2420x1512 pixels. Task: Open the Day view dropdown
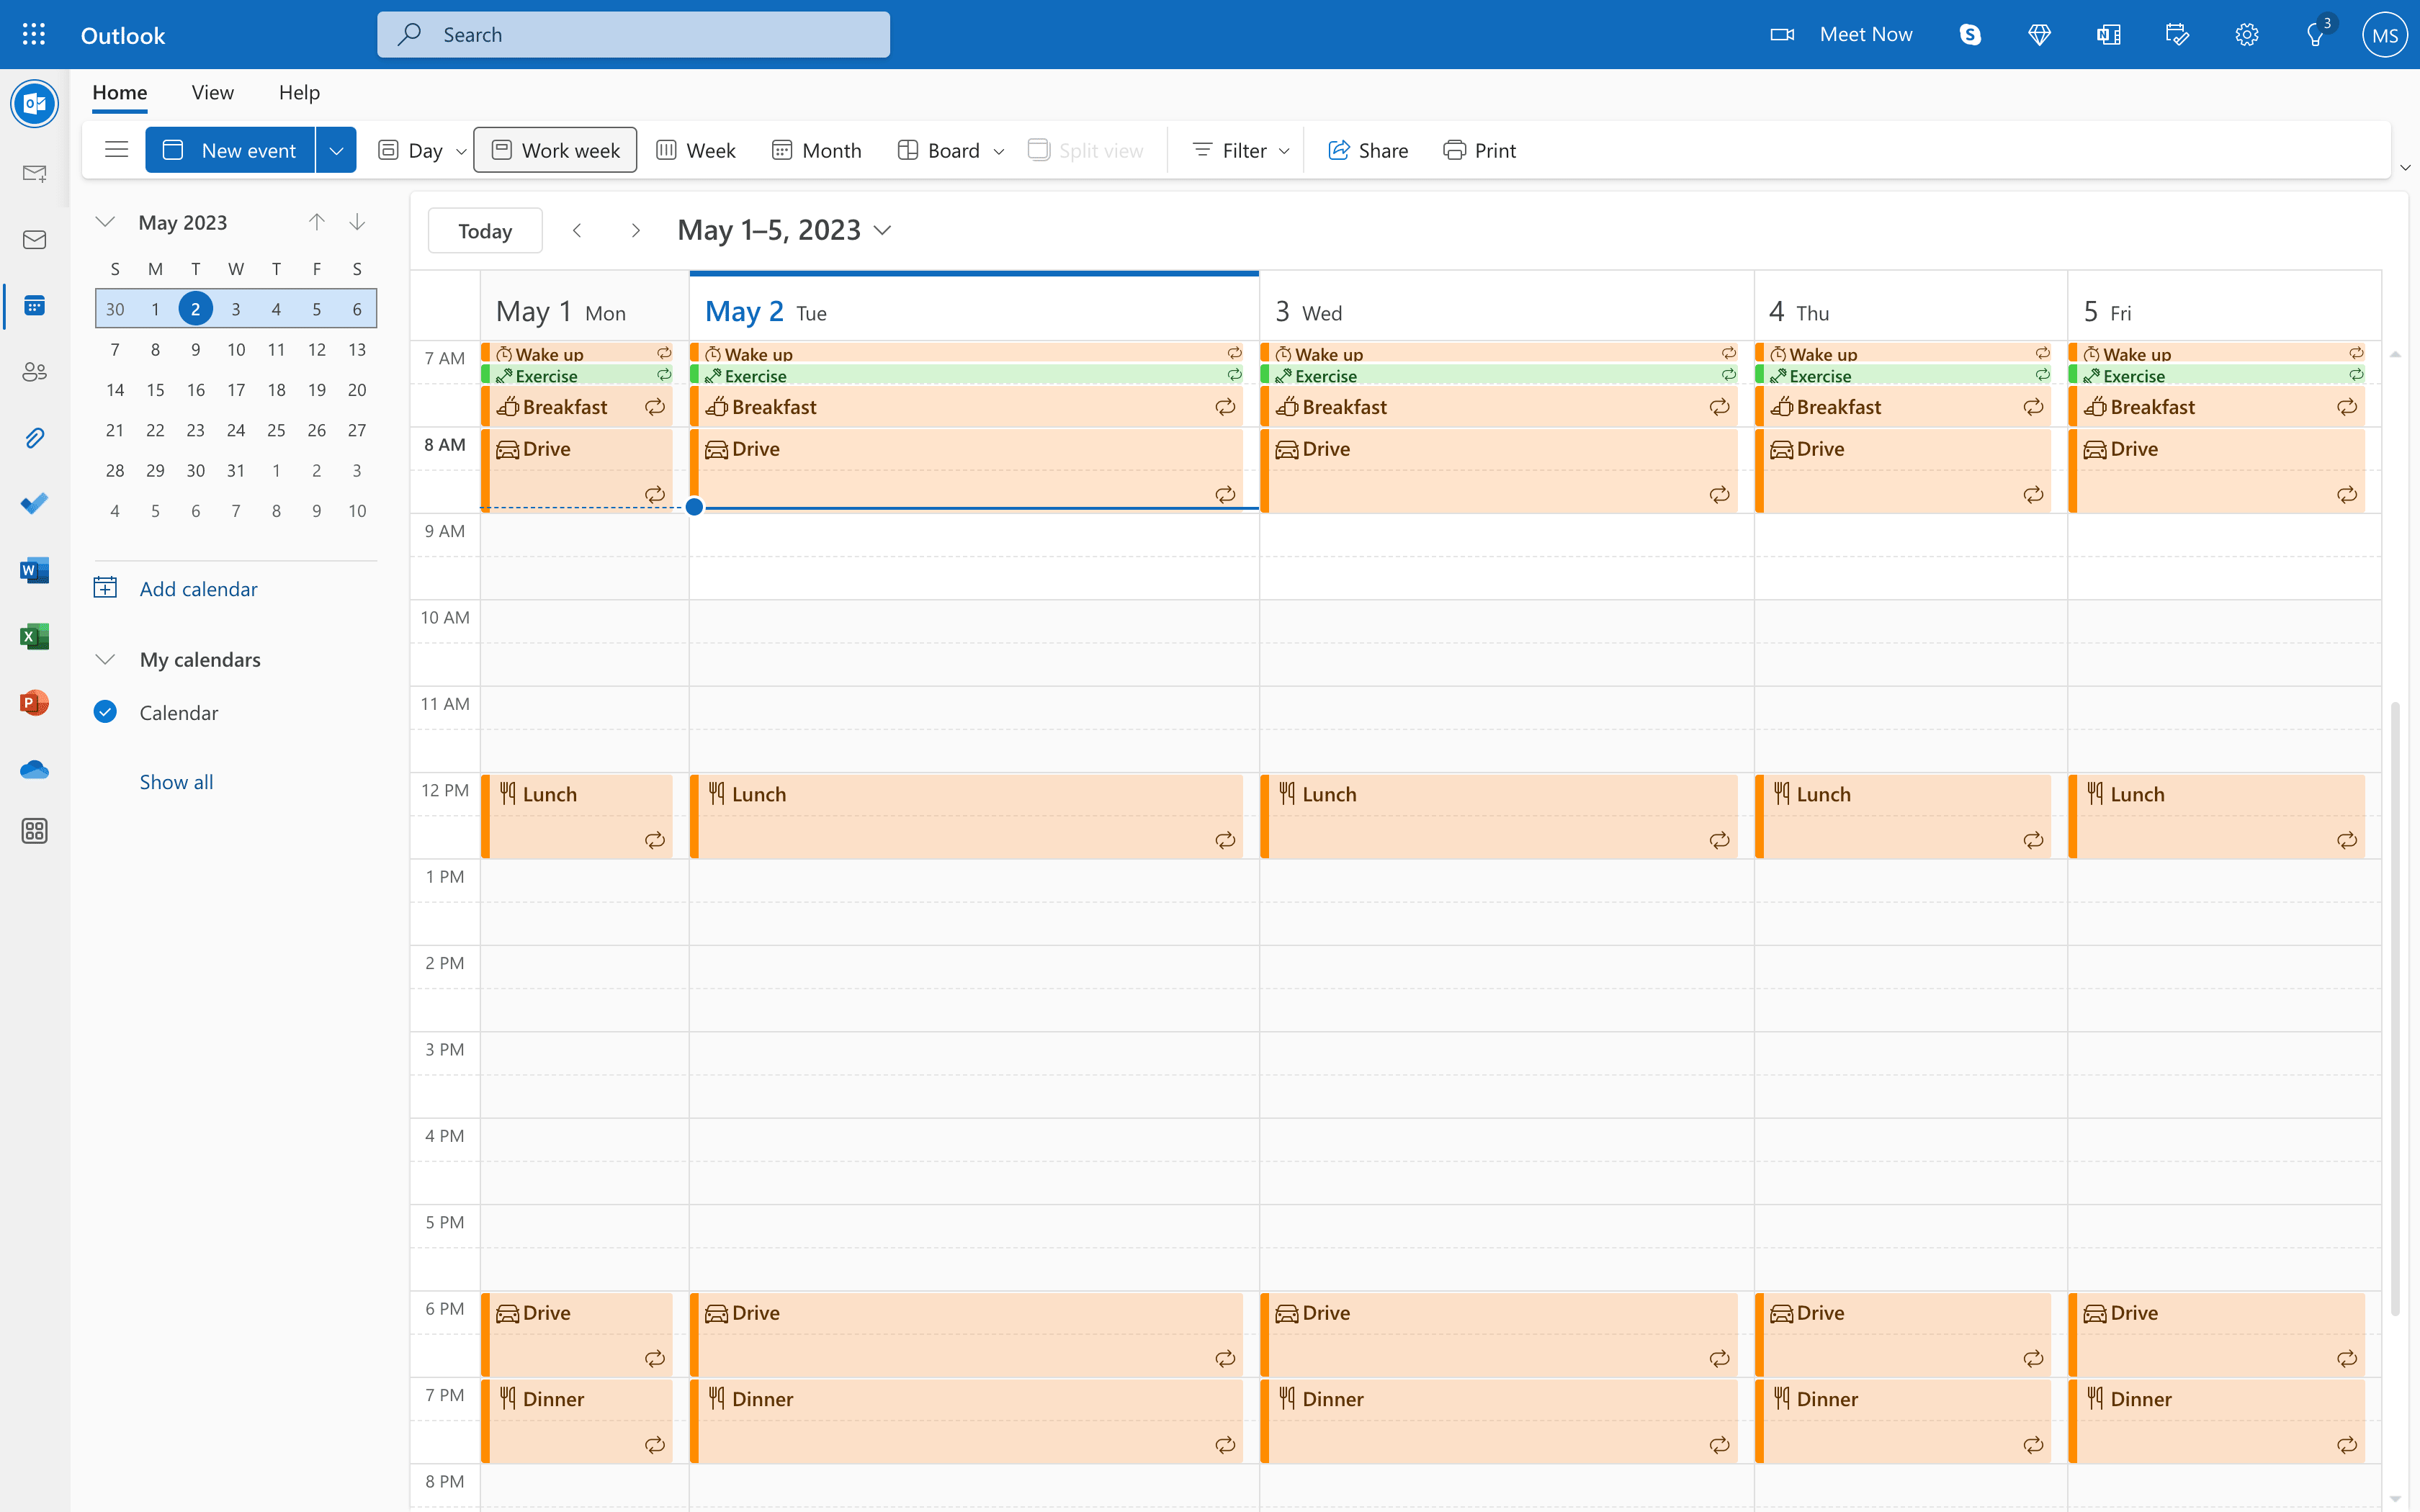(x=460, y=150)
